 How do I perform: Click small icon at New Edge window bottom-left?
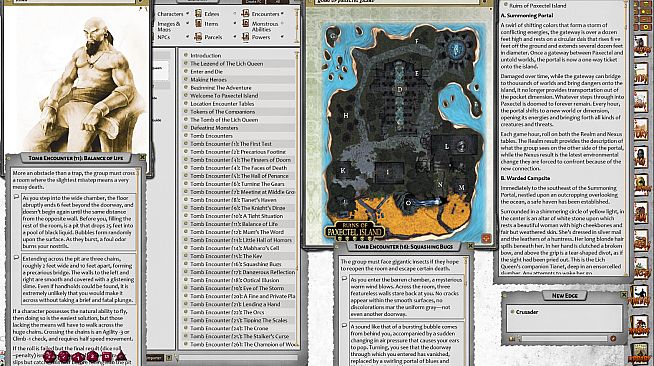click(x=512, y=339)
